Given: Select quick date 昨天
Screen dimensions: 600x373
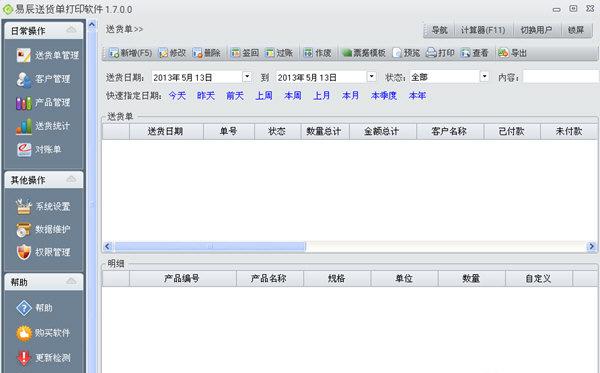Looking at the screenshot, I should click(x=206, y=96).
